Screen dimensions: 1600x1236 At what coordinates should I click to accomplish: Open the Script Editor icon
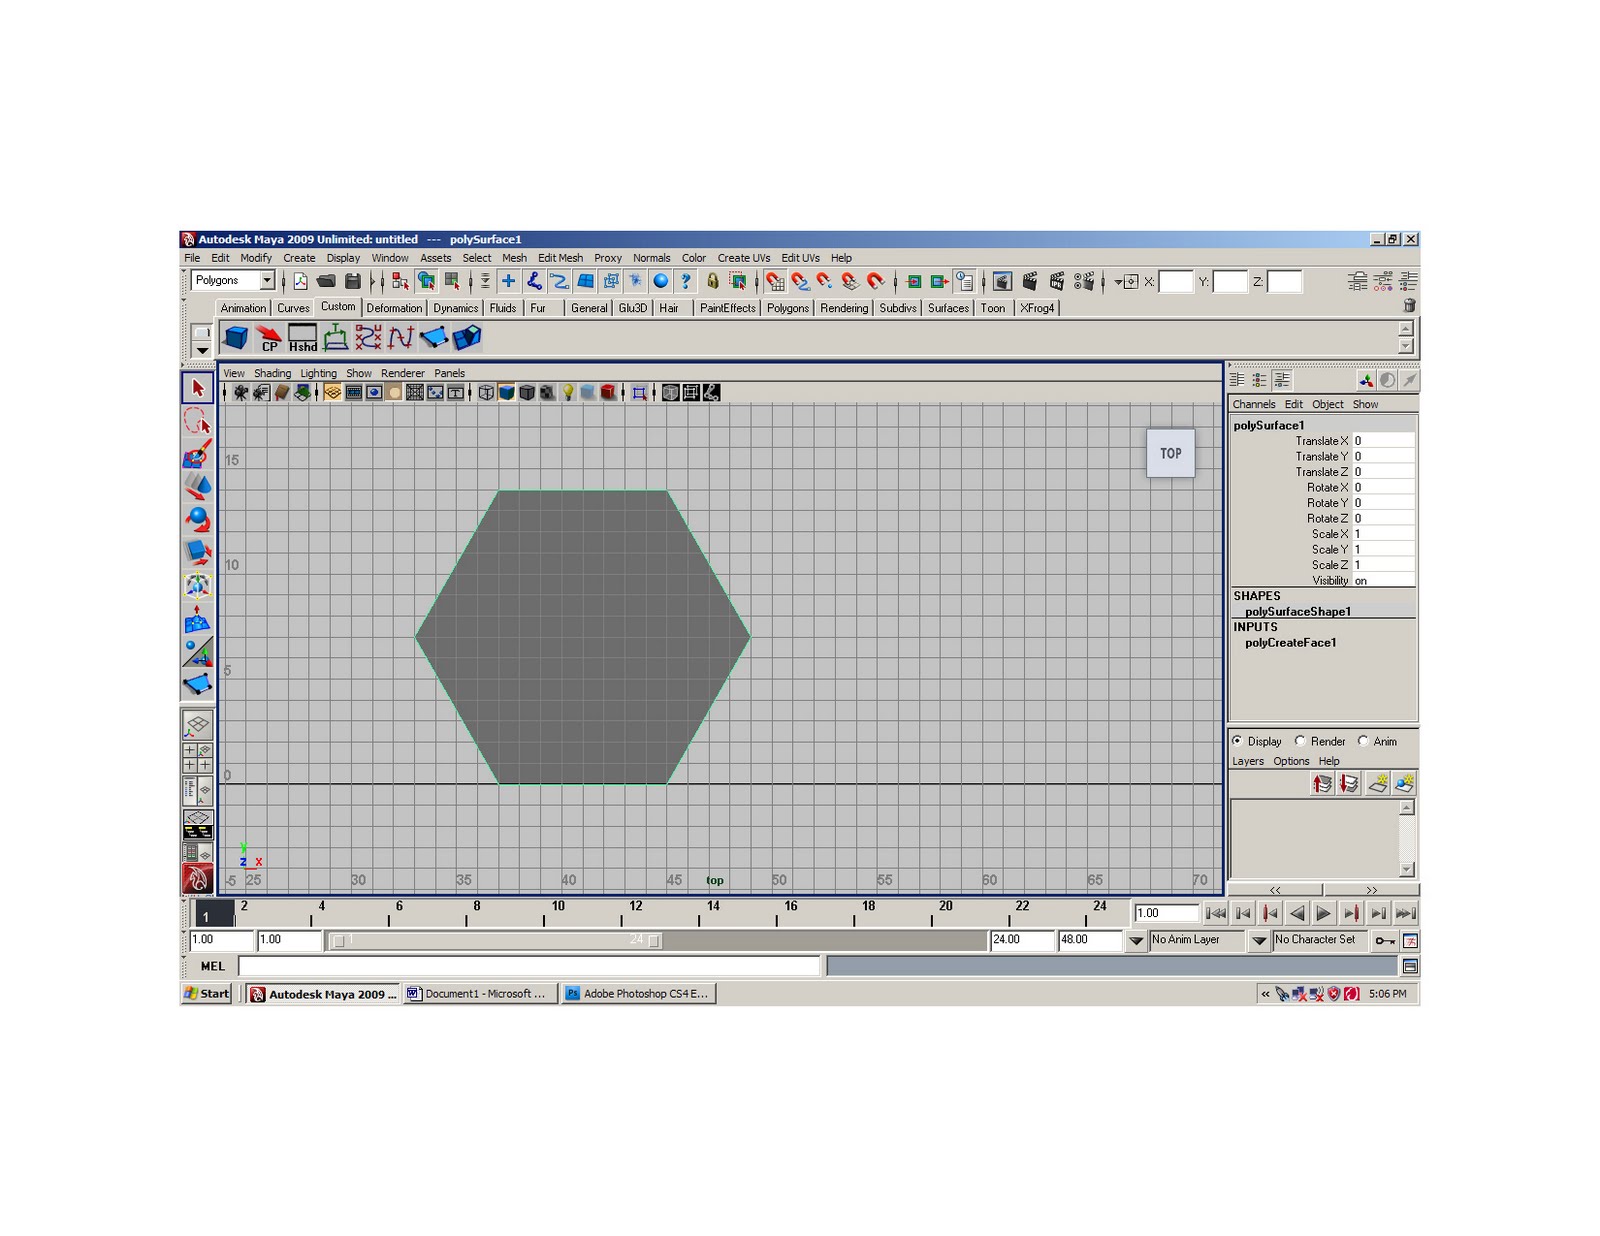click(1410, 967)
